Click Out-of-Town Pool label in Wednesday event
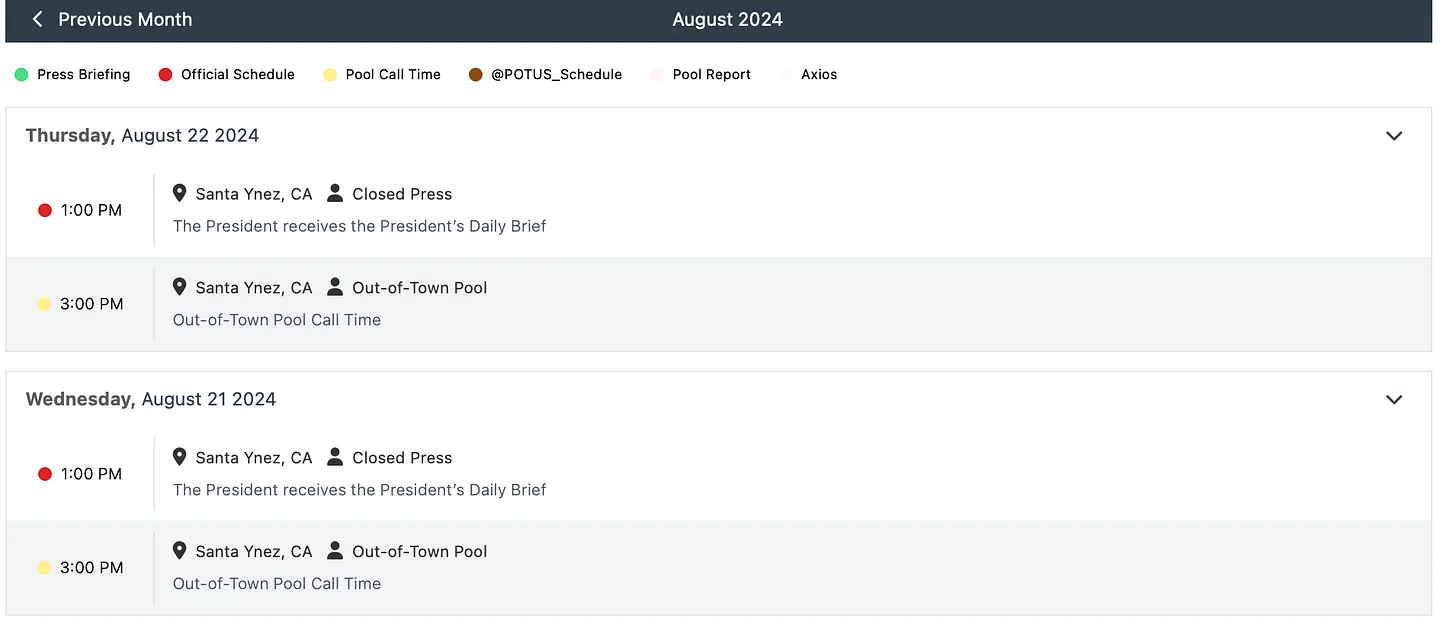Image resolution: width=1456 pixels, height=634 pixels. [420, 552]
